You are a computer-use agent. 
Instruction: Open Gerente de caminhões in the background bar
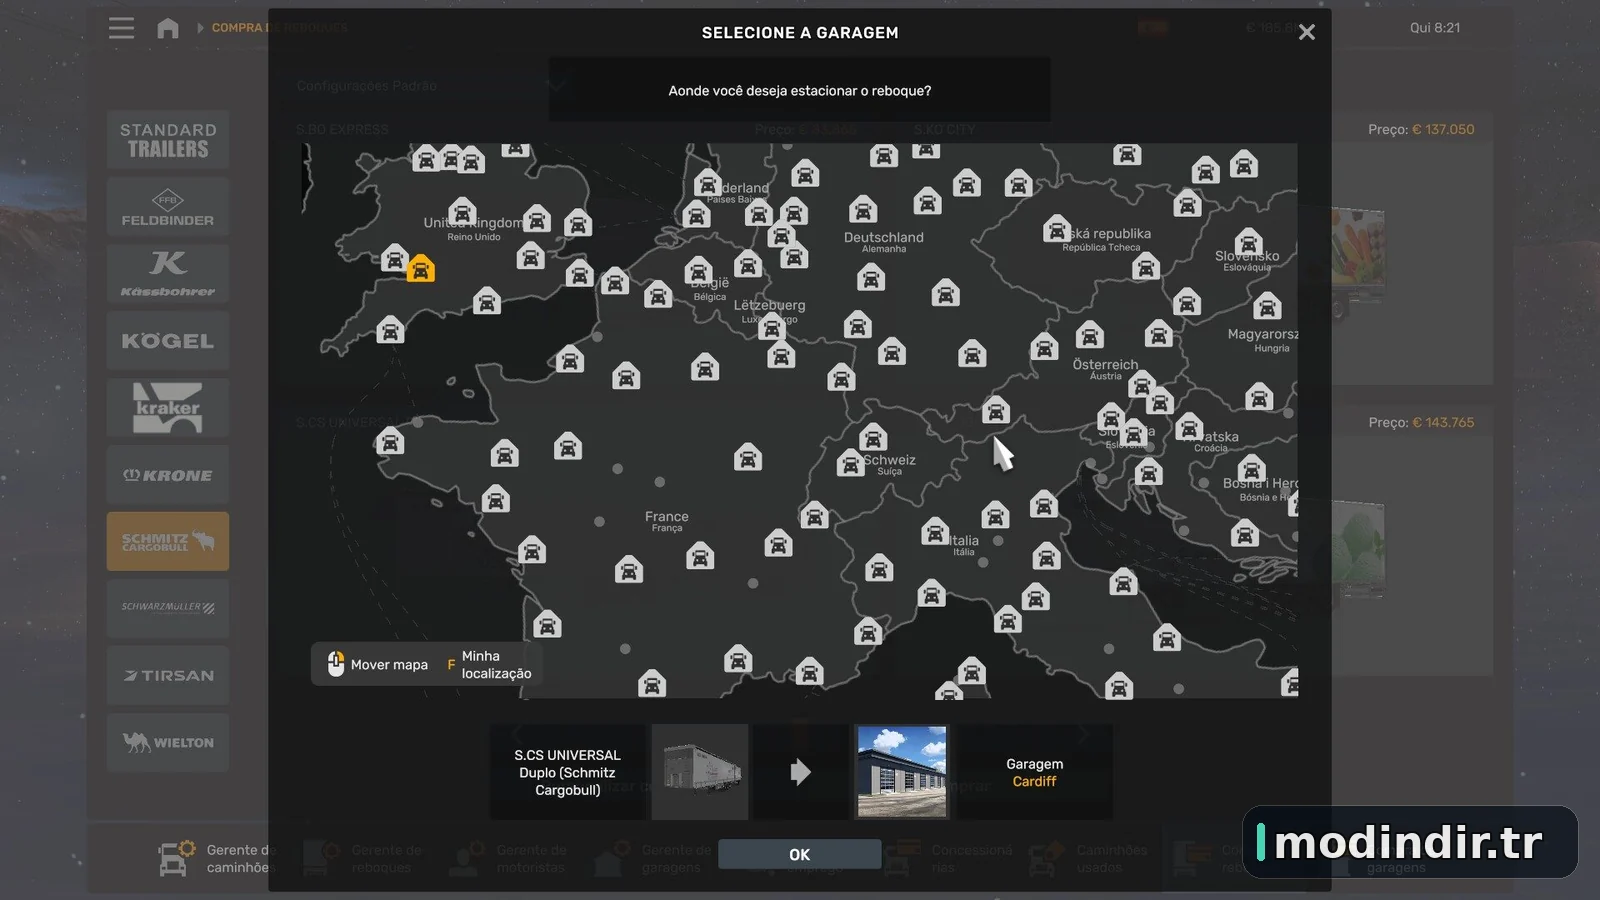(x=215, y=858)
